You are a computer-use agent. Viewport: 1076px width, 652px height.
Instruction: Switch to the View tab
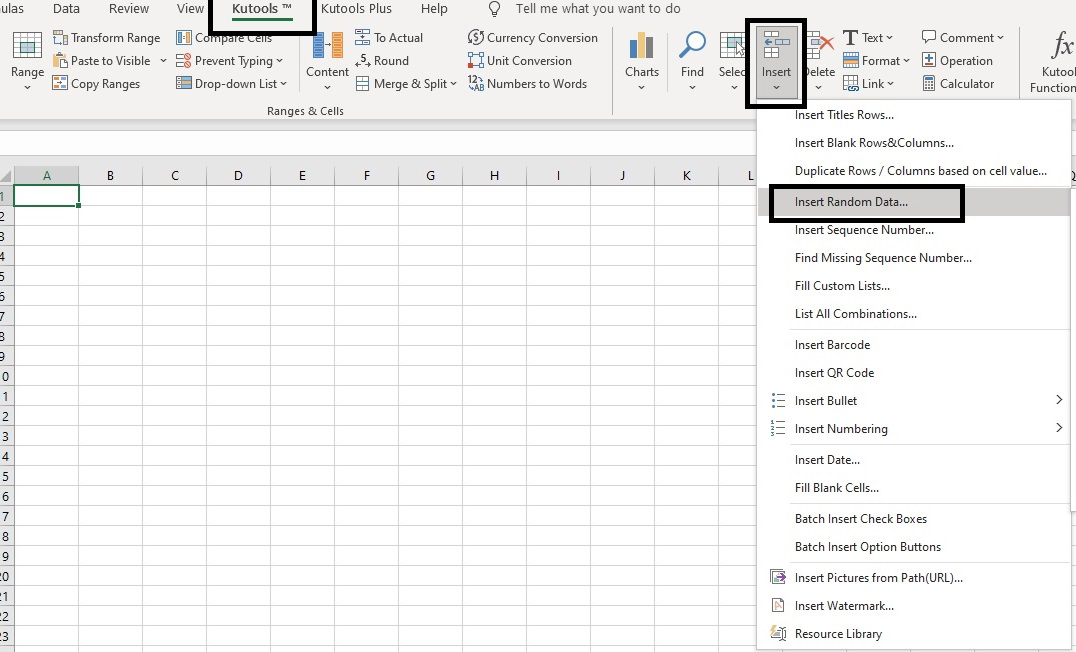point(190,9)
